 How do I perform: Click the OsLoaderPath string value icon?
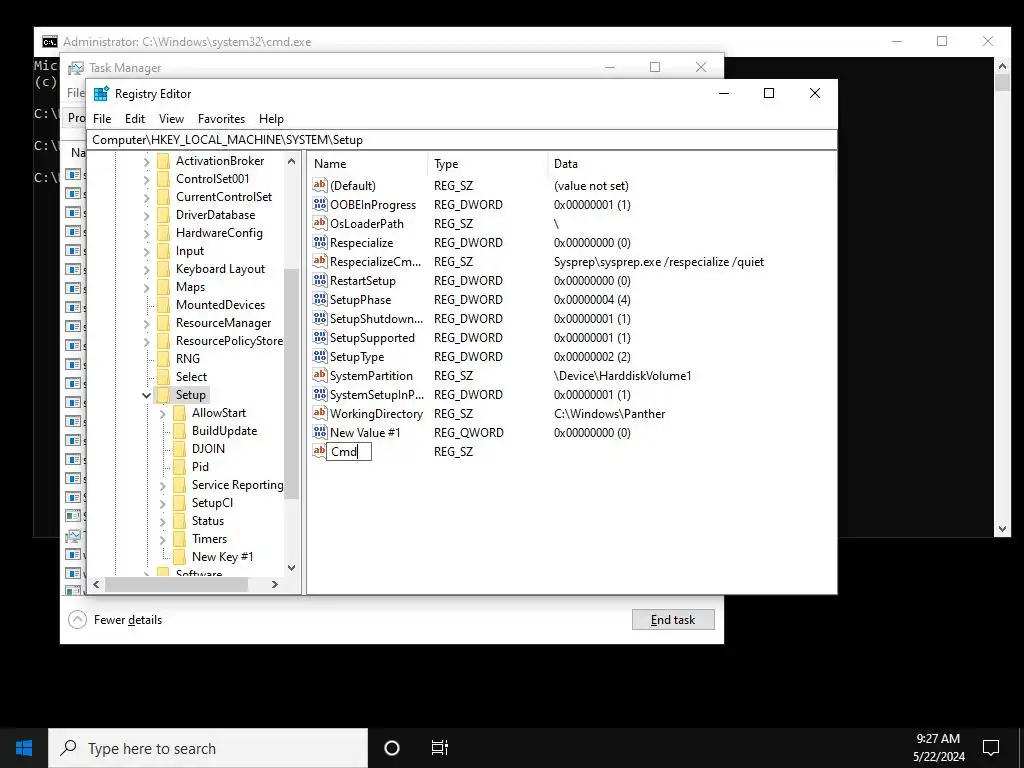click(x=319, y=223)
